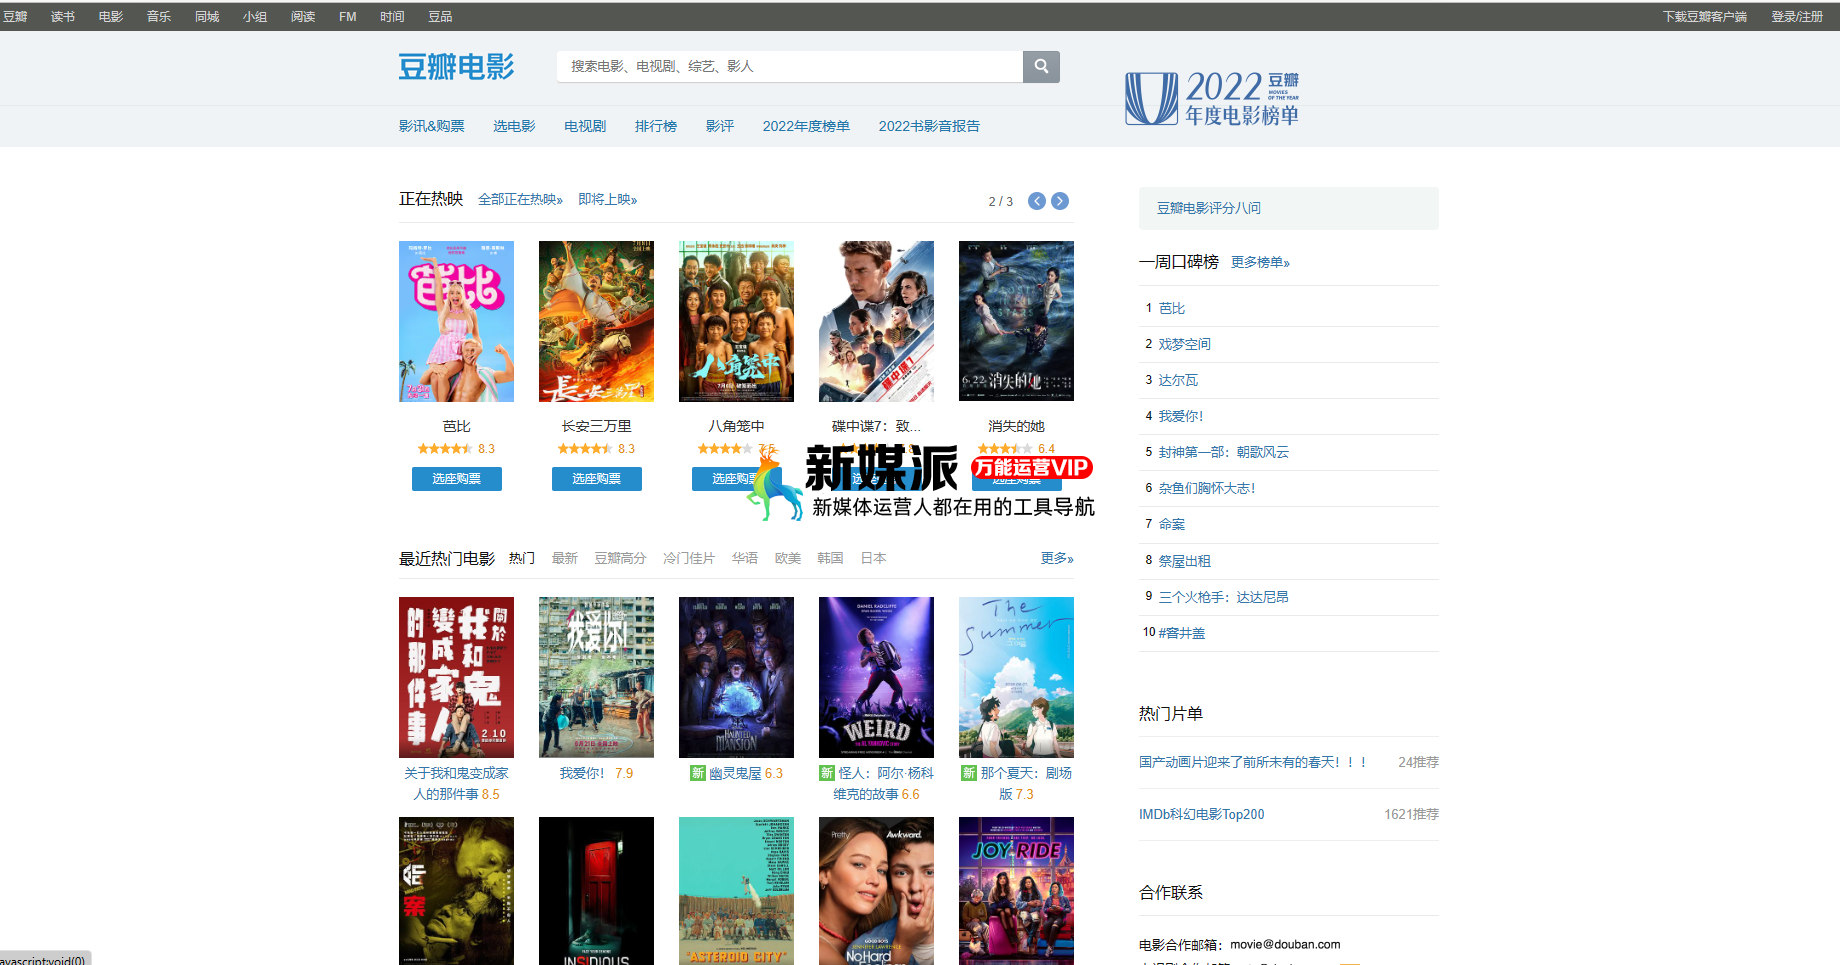Viewport: 1840px width, 965px height.
Task: Open the 芭比 movie poster
Action: [x=456, y=321]
